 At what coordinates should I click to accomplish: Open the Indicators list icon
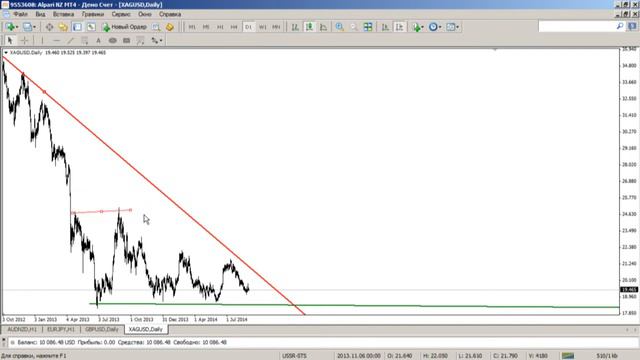(x=416, y=27)
